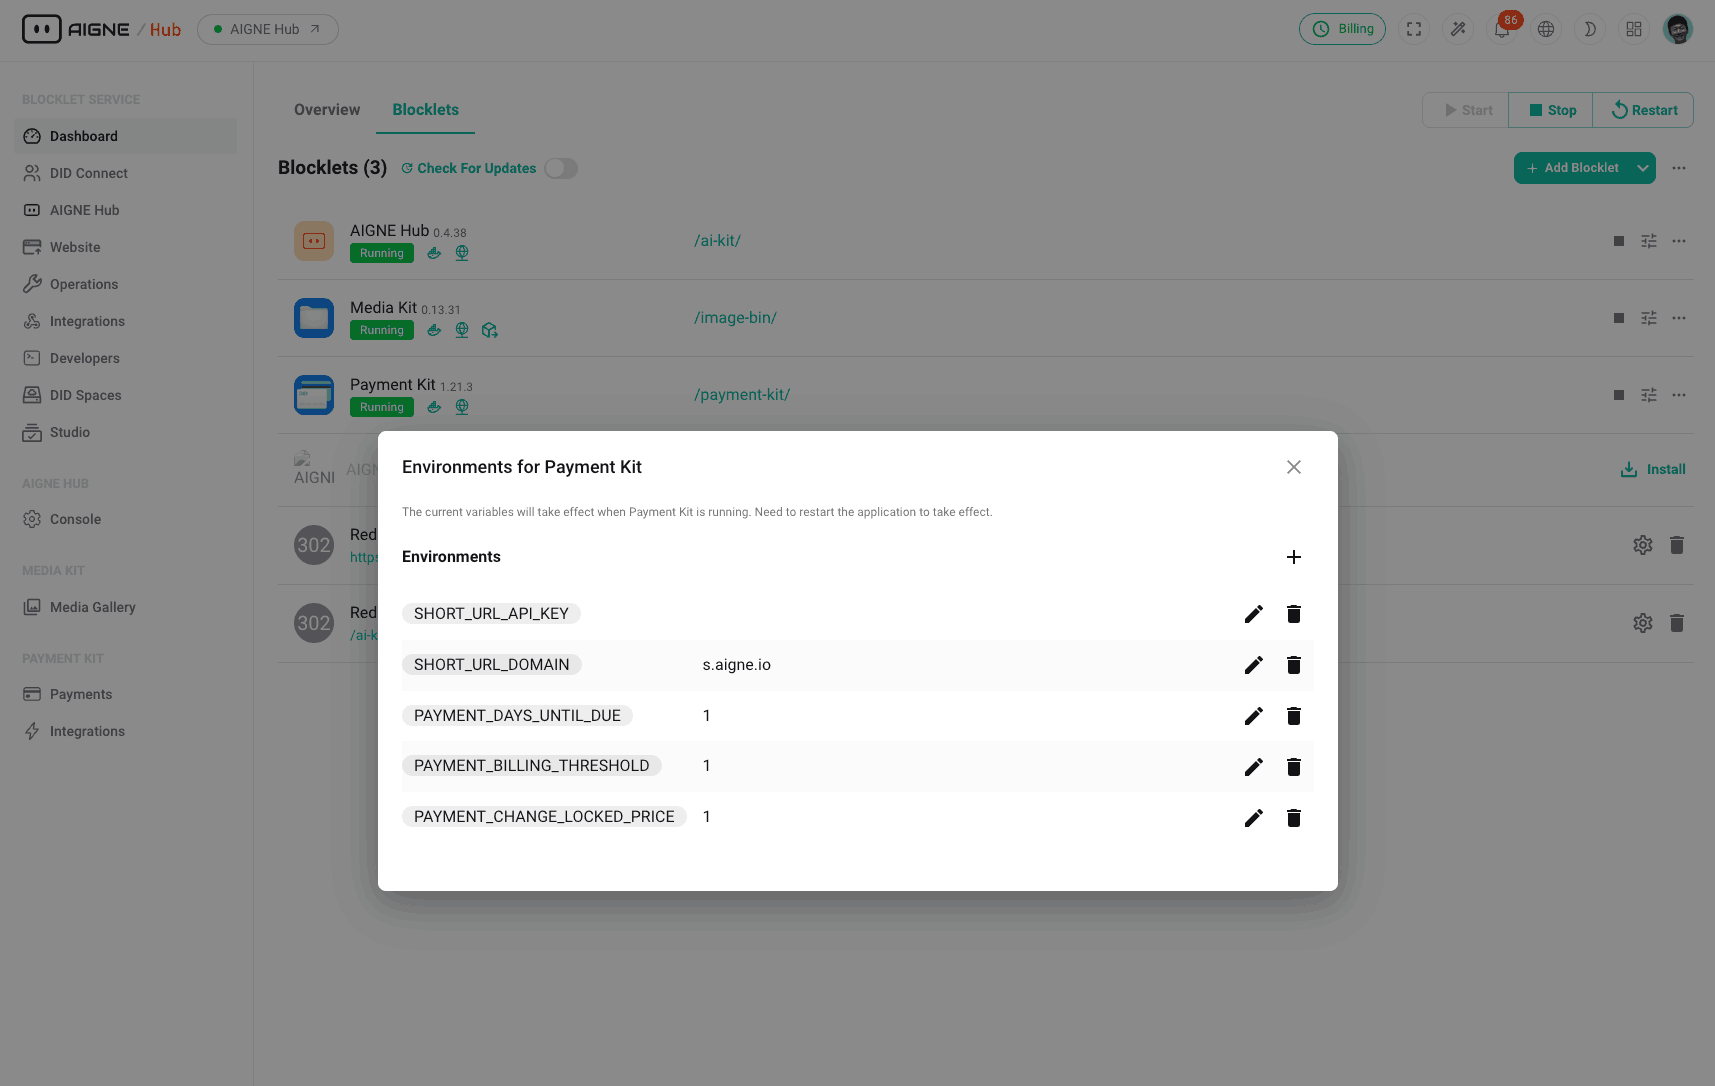The image size is (1715, 1086).
Task: Open the Payments section
Action: click(x=80, y=693)
